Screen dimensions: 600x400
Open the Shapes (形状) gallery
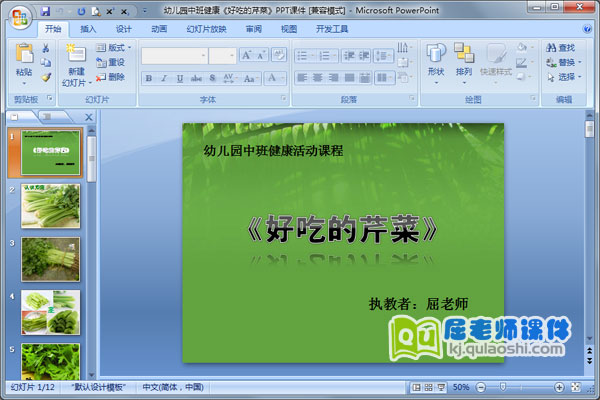(436, 64)
